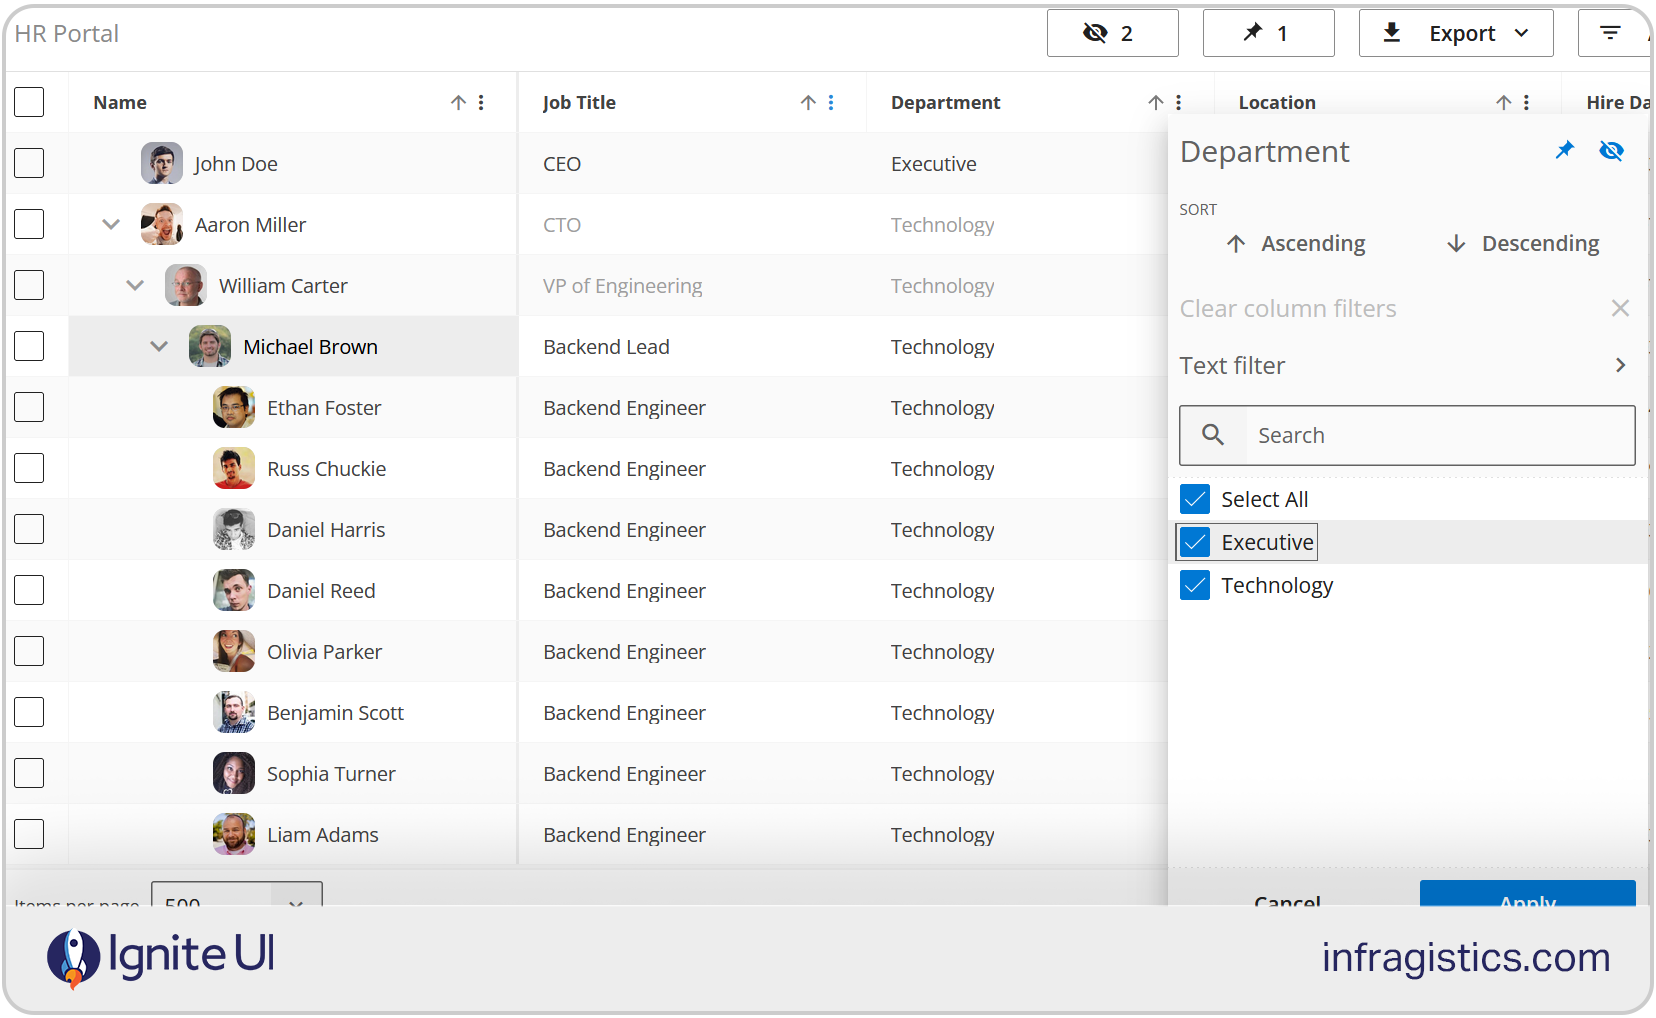Click Clear column filters
The image size is (1656, 1018).
[x=1288, y=308]
